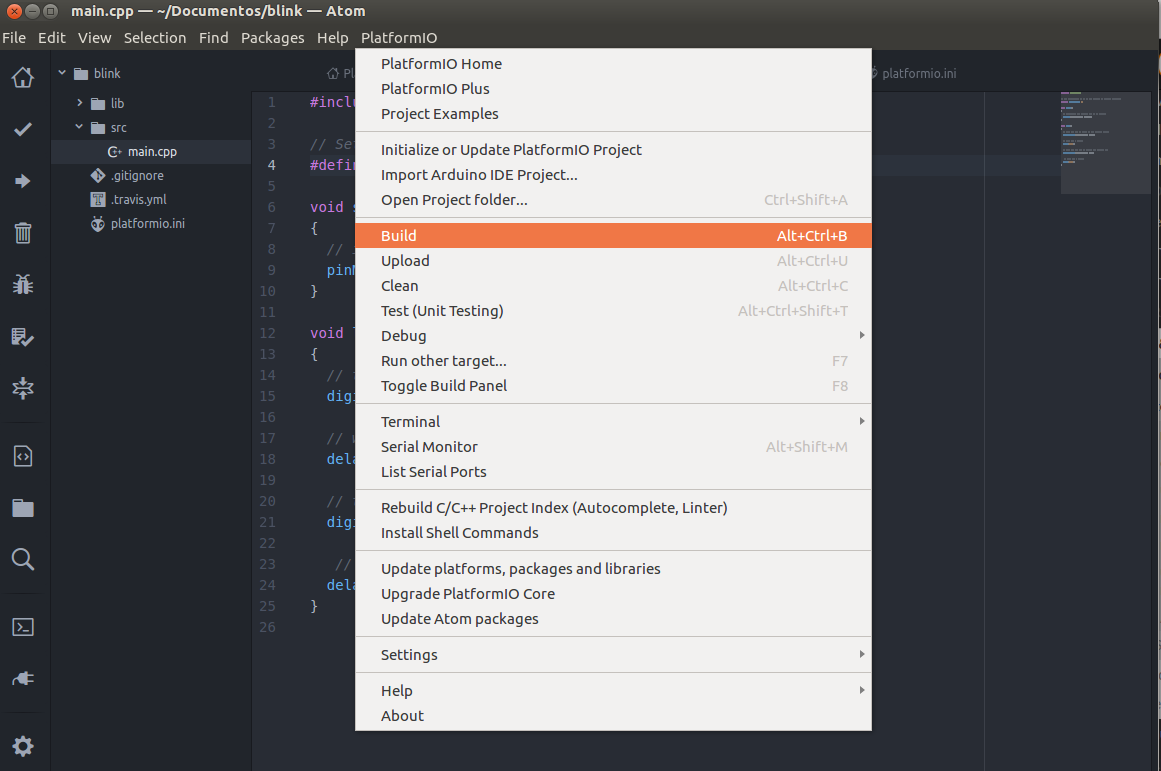Choose Clean from the menu

(x=613, y=286)
